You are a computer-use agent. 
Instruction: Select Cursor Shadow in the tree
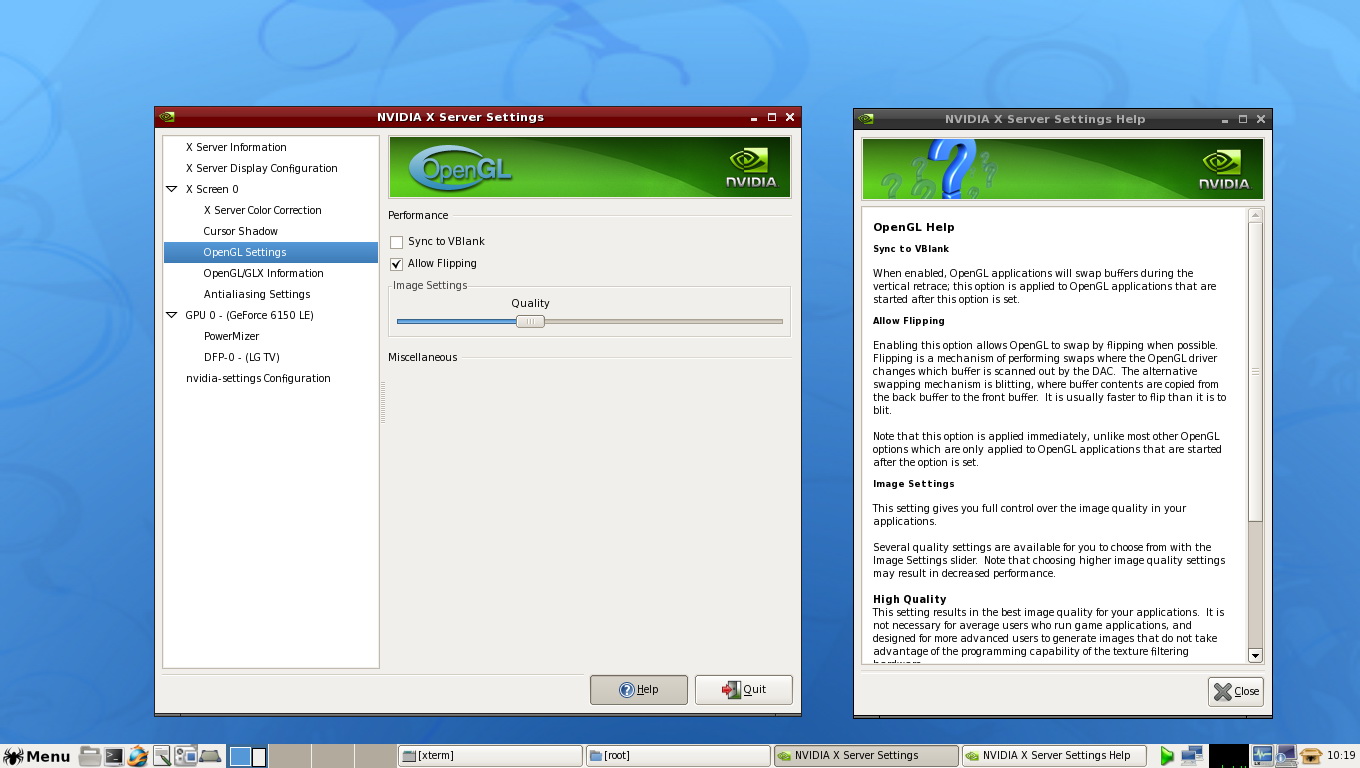point(241,231)
